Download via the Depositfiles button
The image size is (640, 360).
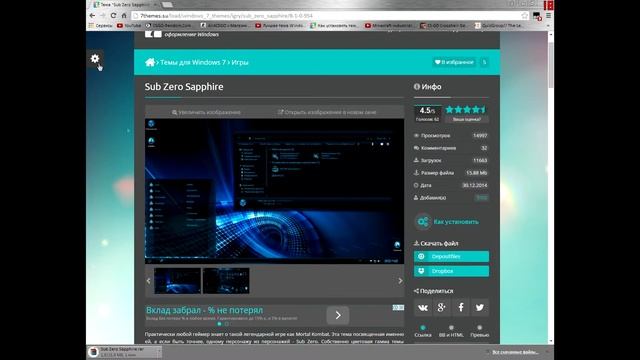(x=451, y=256)
